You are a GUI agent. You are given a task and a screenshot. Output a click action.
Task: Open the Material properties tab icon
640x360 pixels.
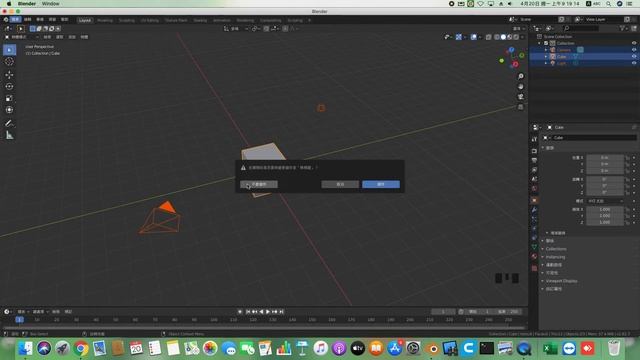534,256
